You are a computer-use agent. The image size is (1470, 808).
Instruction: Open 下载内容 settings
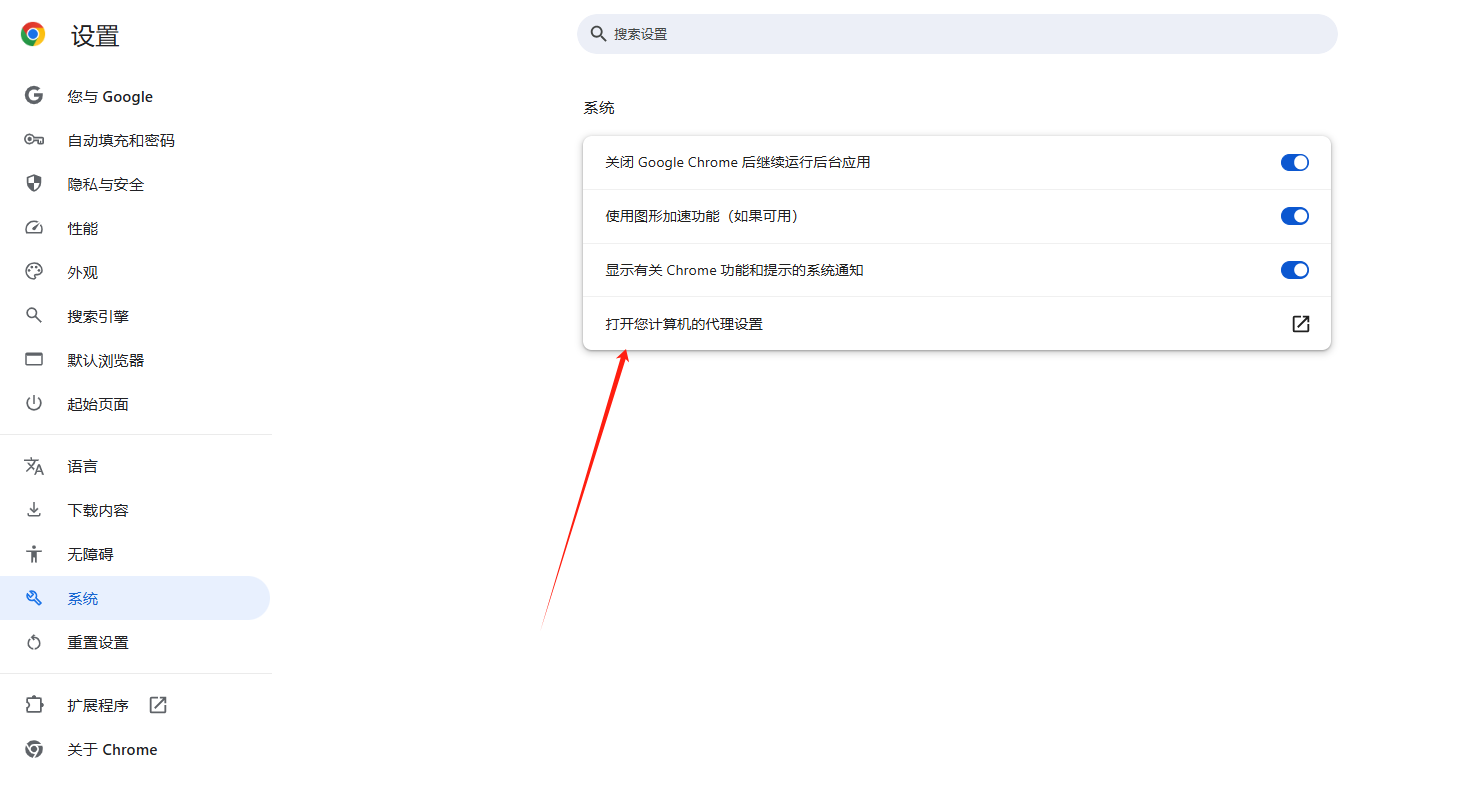[135, 510]
